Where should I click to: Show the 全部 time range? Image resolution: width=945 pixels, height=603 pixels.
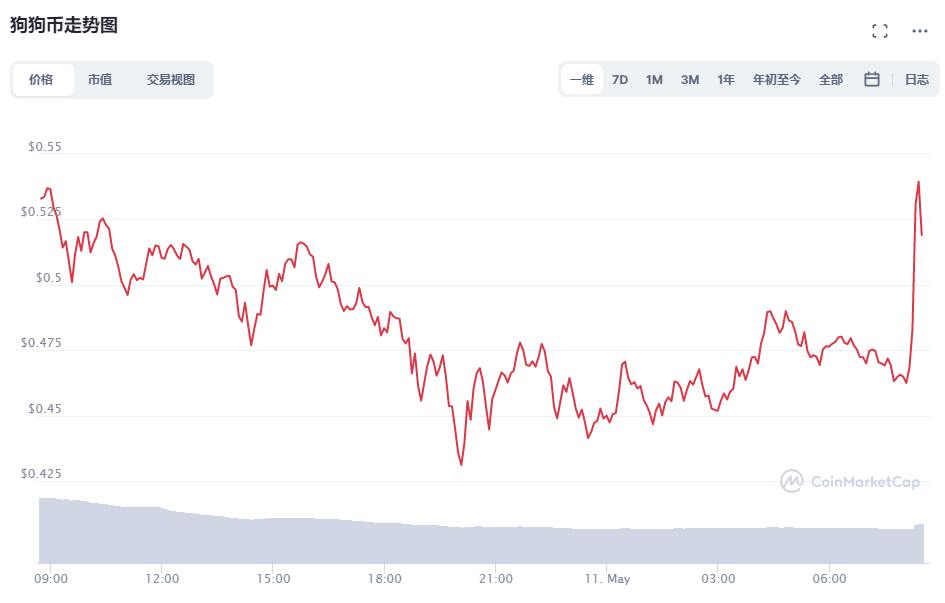point(831,80)
